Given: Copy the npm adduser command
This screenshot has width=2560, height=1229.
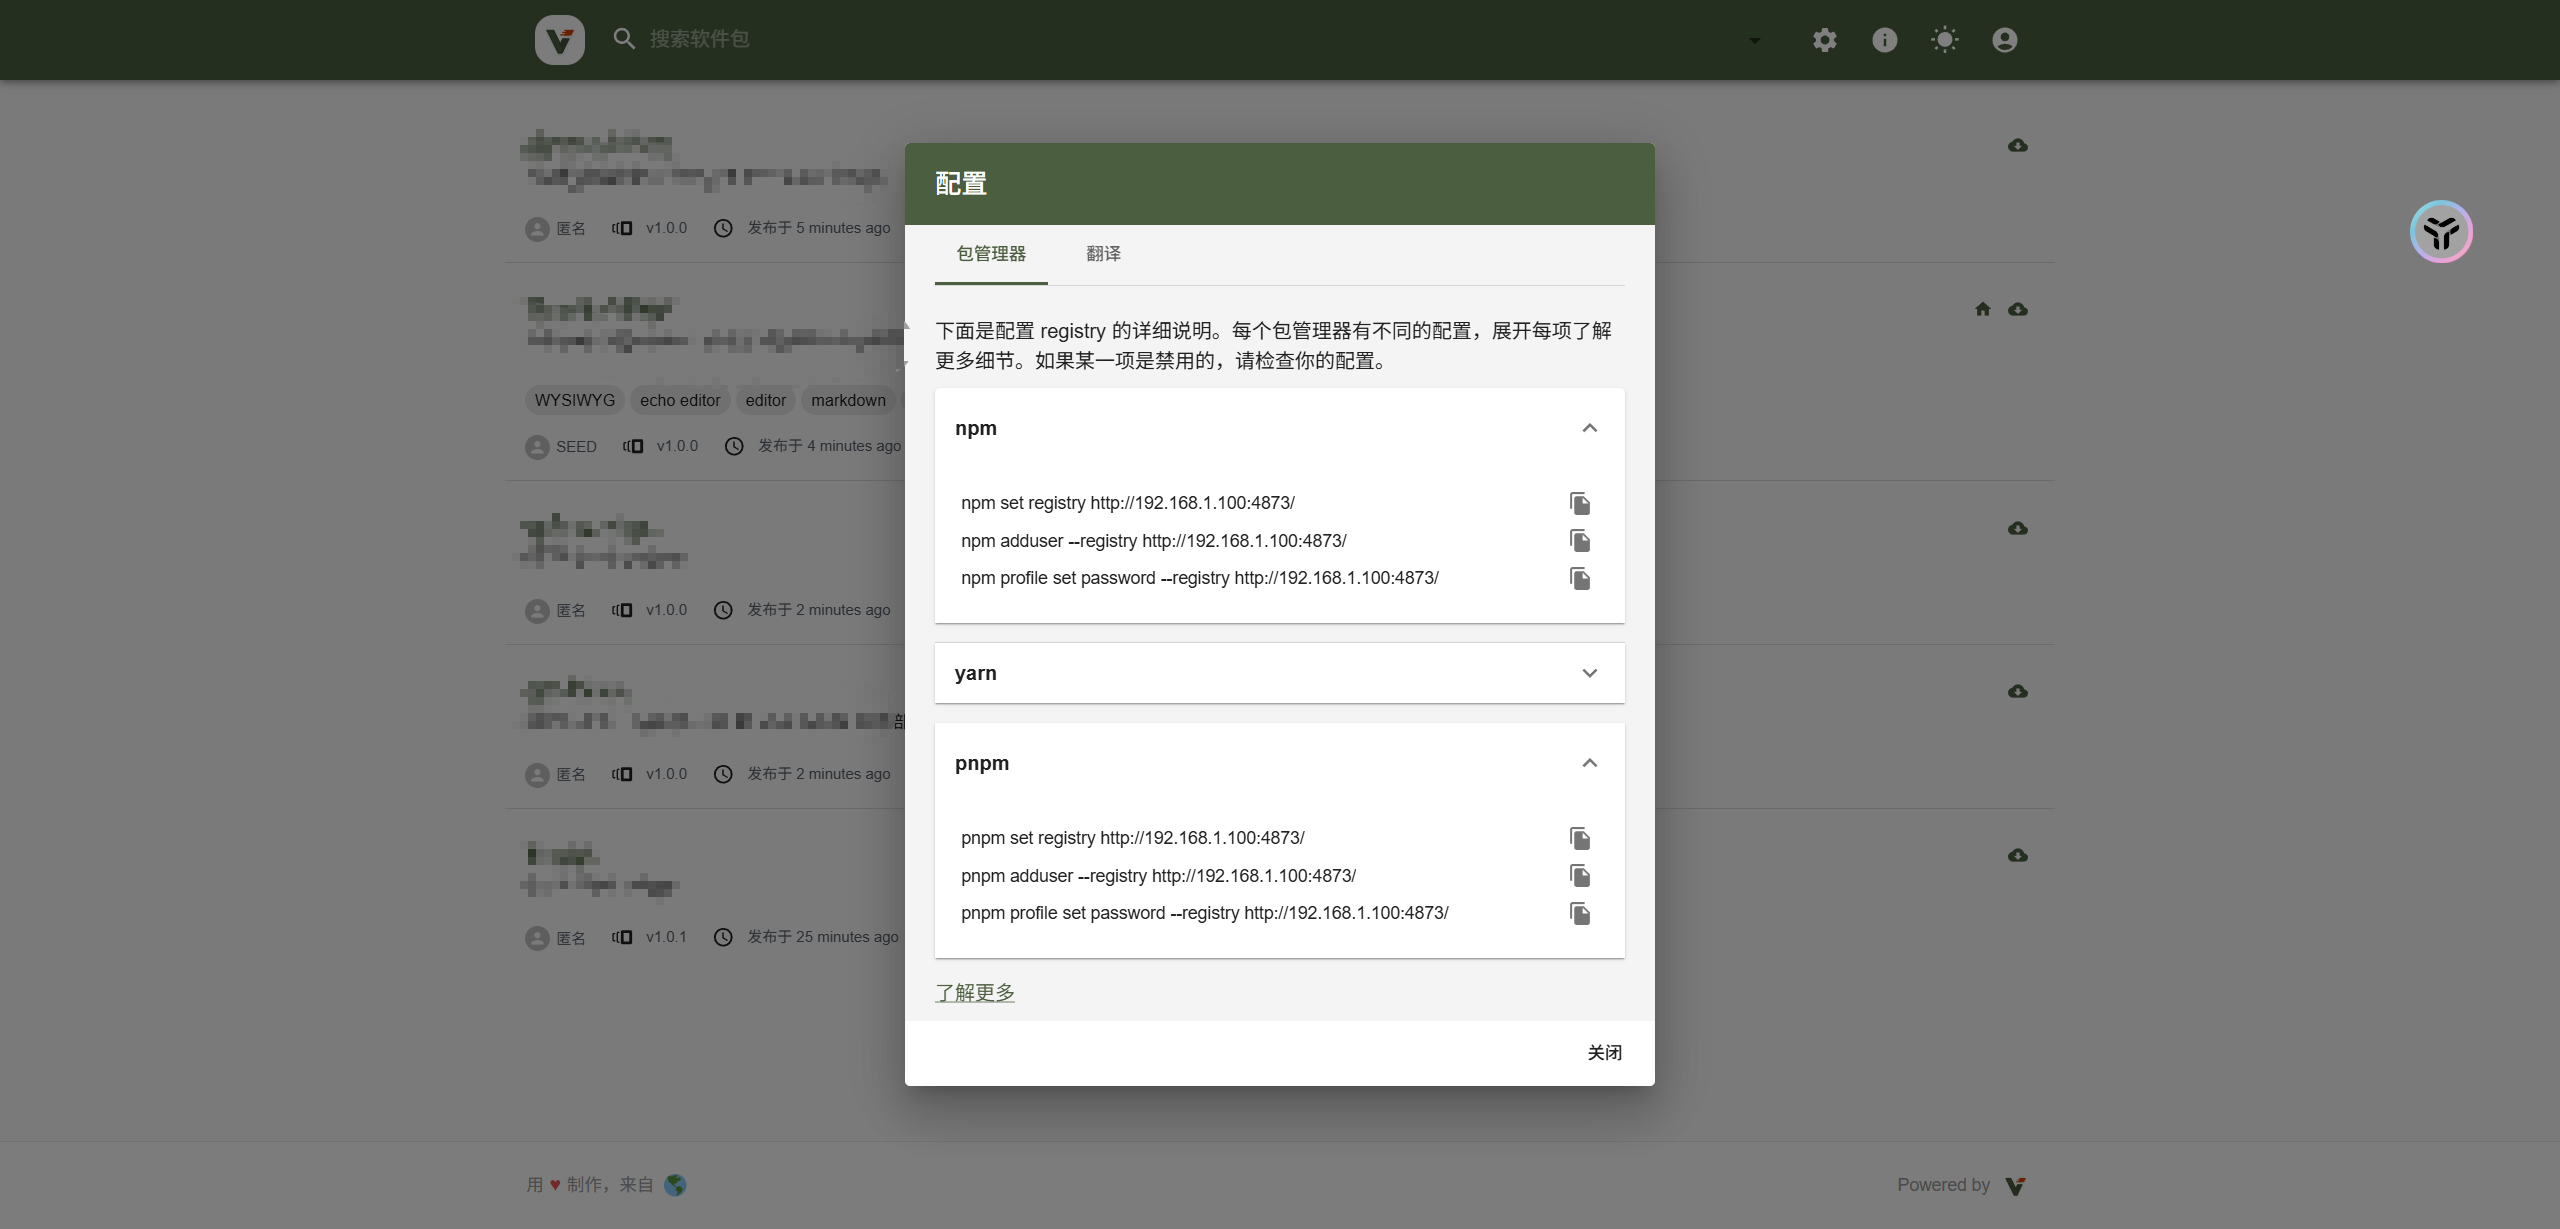Looking at the screenshot, I should (1580, 541).
